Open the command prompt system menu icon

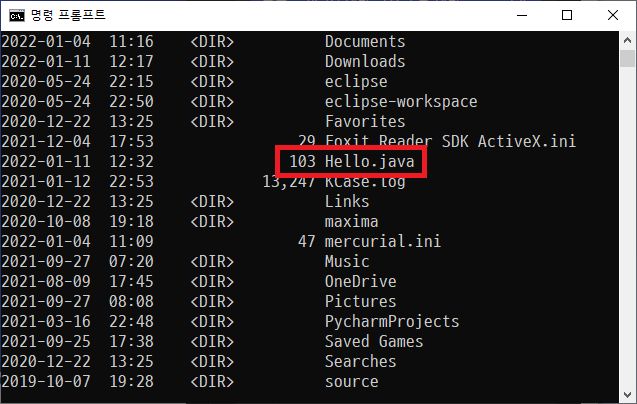click(x=17, y=16)
